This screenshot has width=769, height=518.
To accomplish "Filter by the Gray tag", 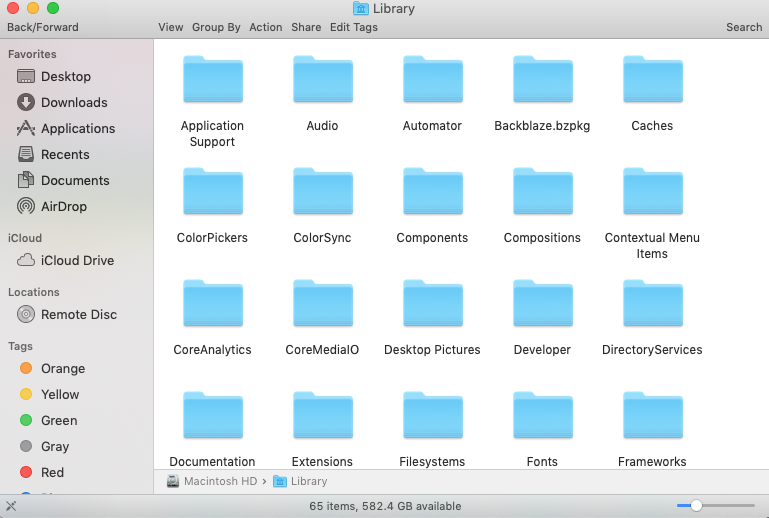I will click(45, 446).
